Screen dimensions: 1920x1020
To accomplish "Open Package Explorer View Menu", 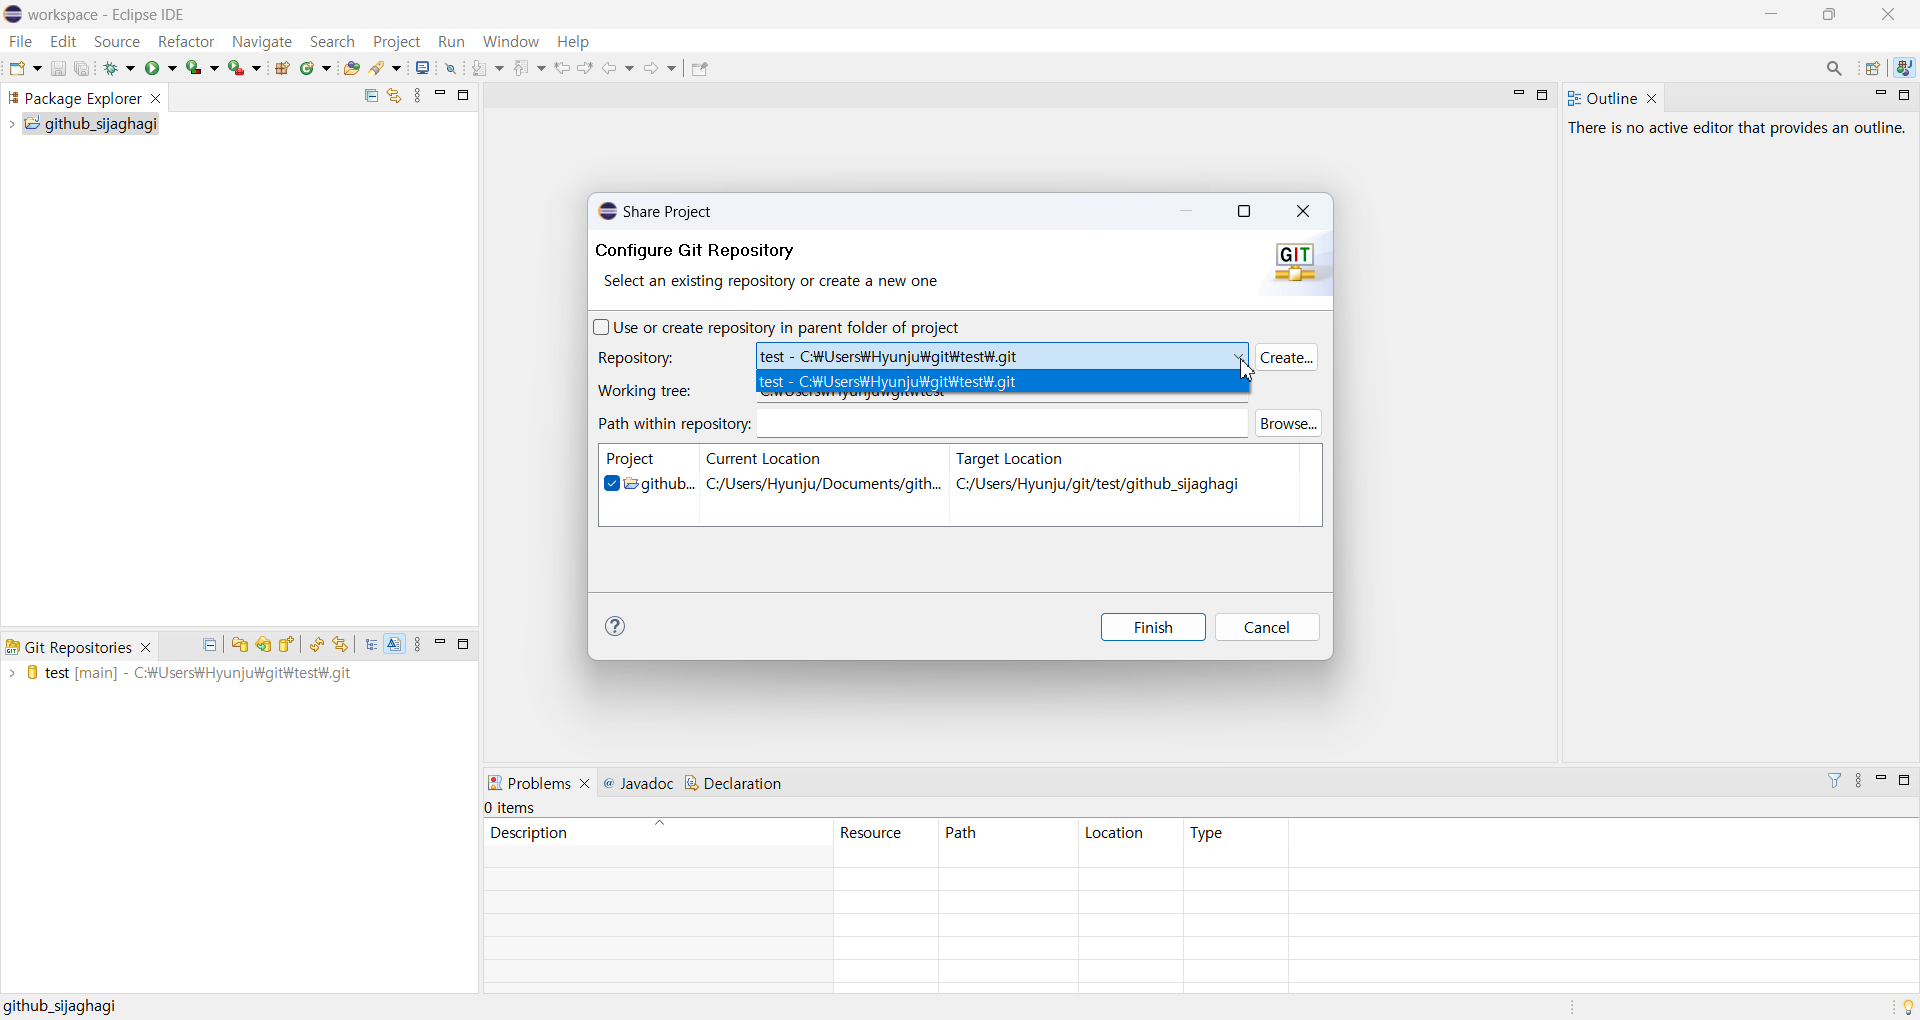I will click(418, 96).
